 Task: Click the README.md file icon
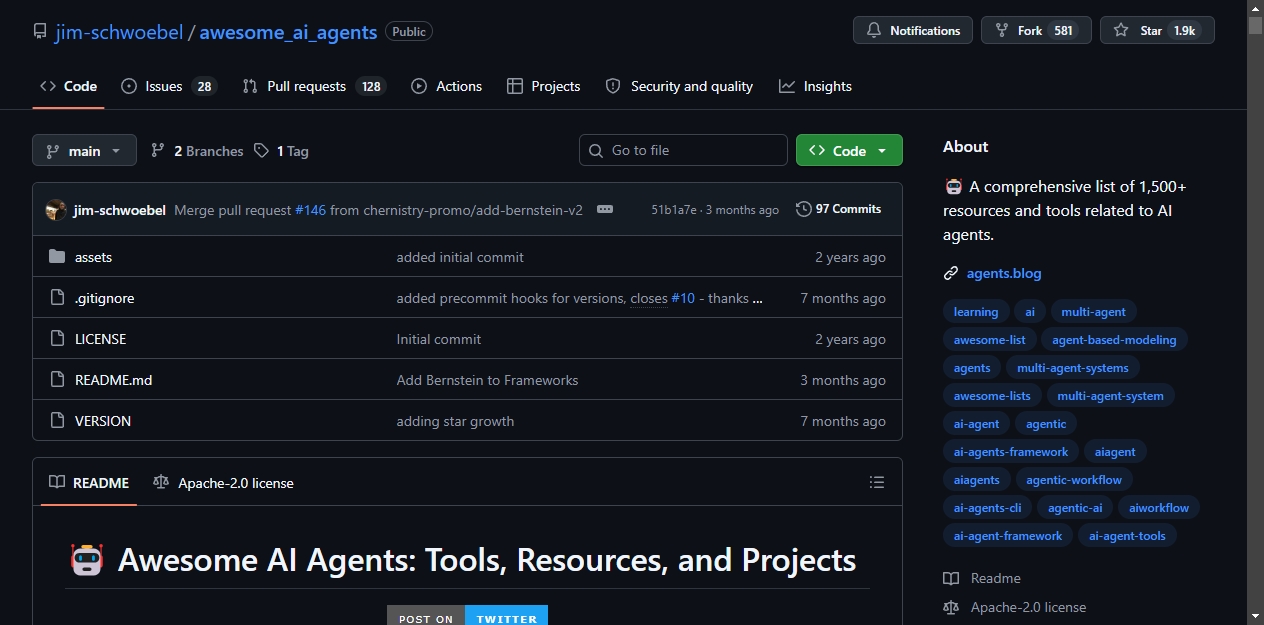tap(57, 380)
